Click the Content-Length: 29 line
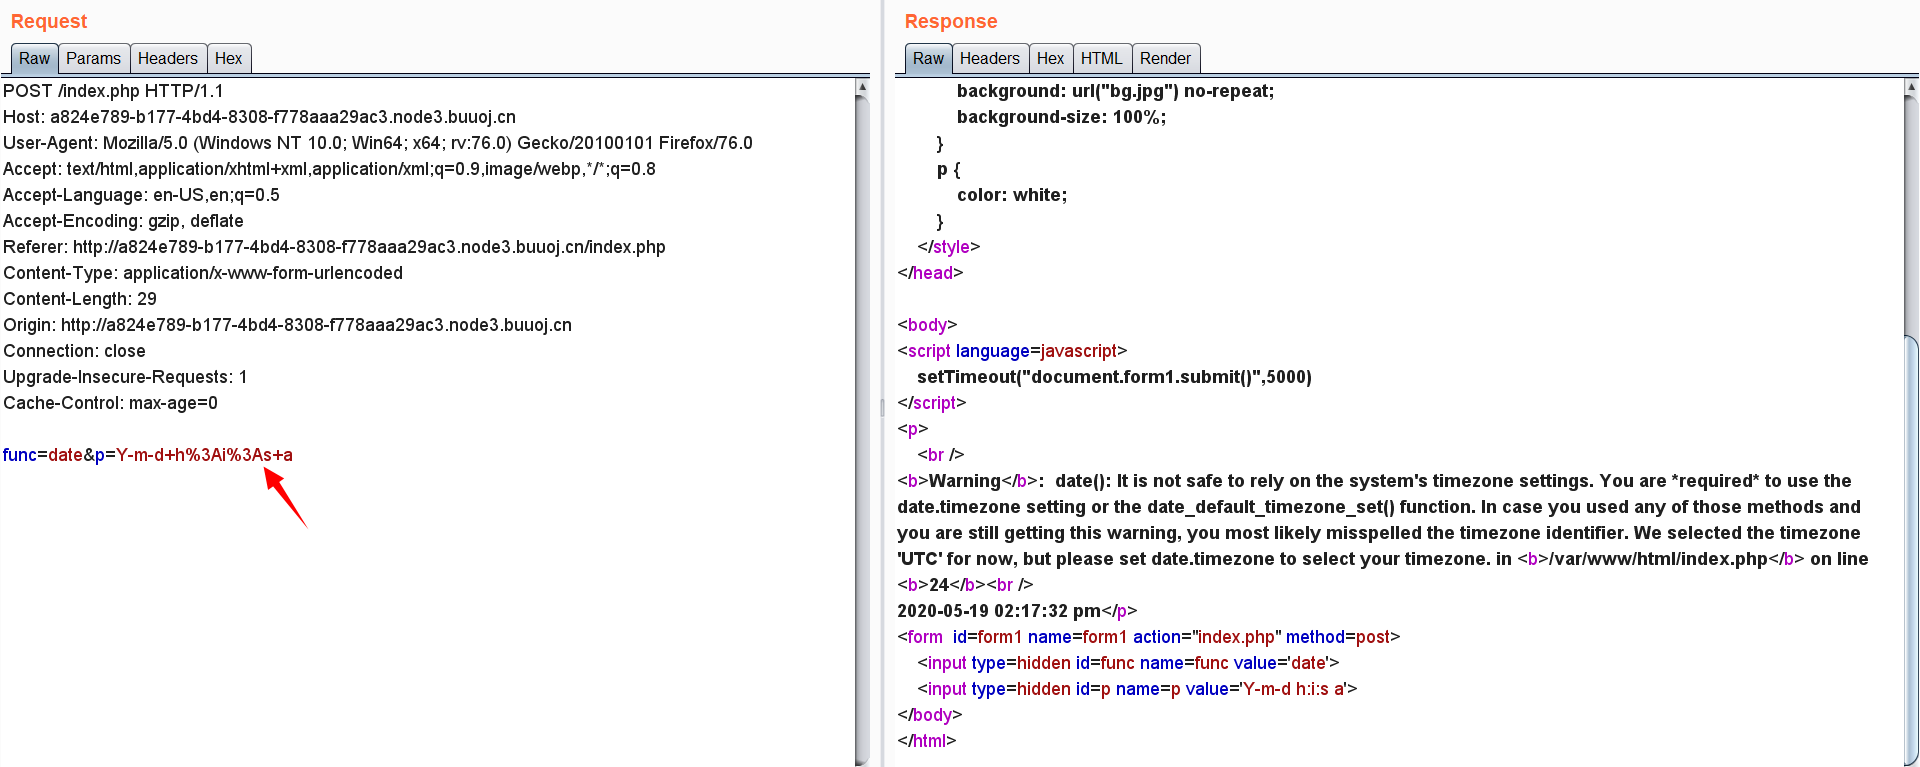The image size is (1920, 767). click(80, 299)
